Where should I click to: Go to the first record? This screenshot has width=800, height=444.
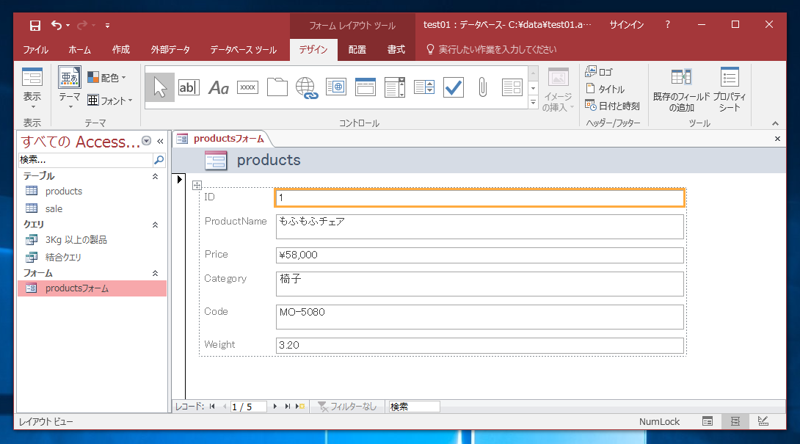coord(212,406)
